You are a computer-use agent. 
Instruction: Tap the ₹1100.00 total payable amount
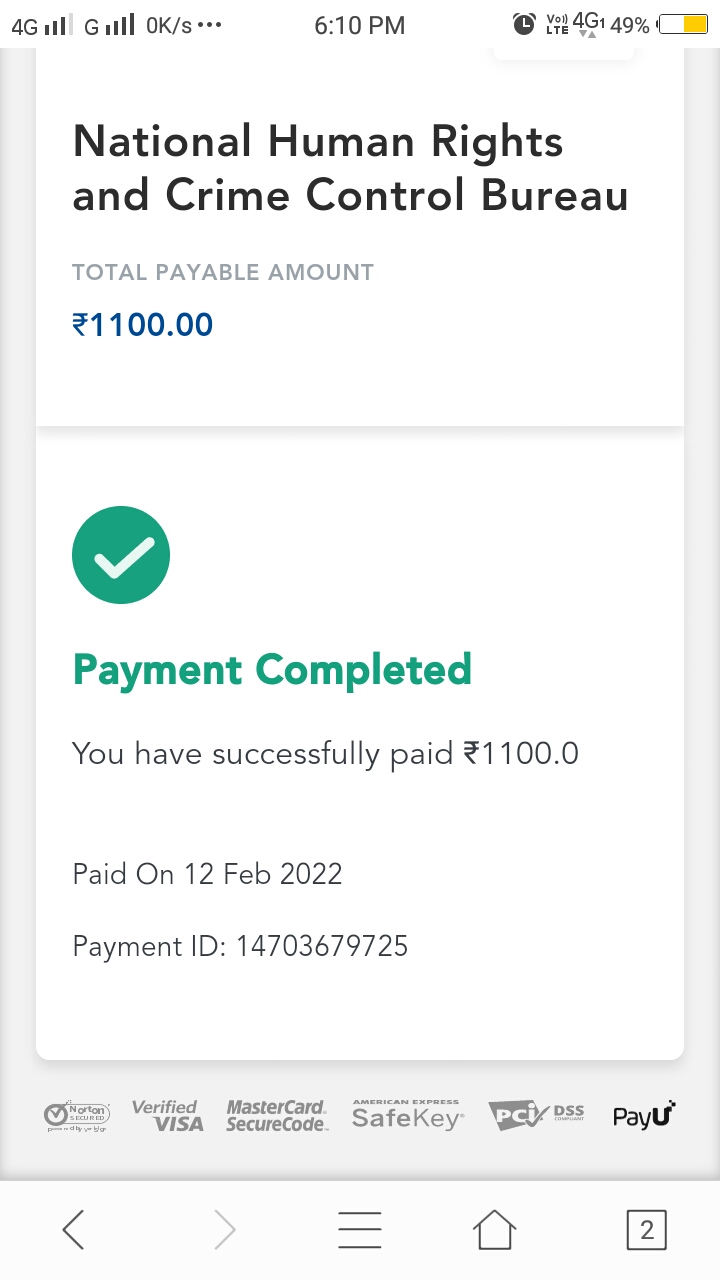pyautogui.click(x=143, y=325)
